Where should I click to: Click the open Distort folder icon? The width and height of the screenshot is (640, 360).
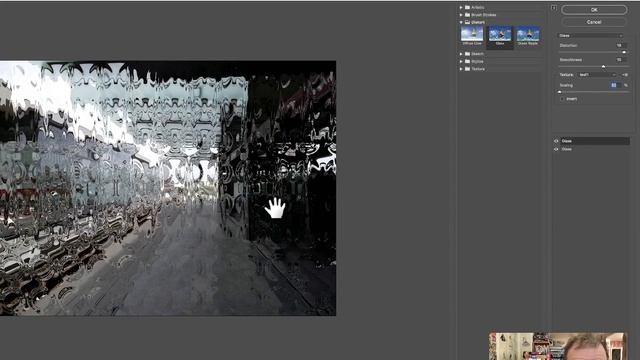tap(467, 22)
